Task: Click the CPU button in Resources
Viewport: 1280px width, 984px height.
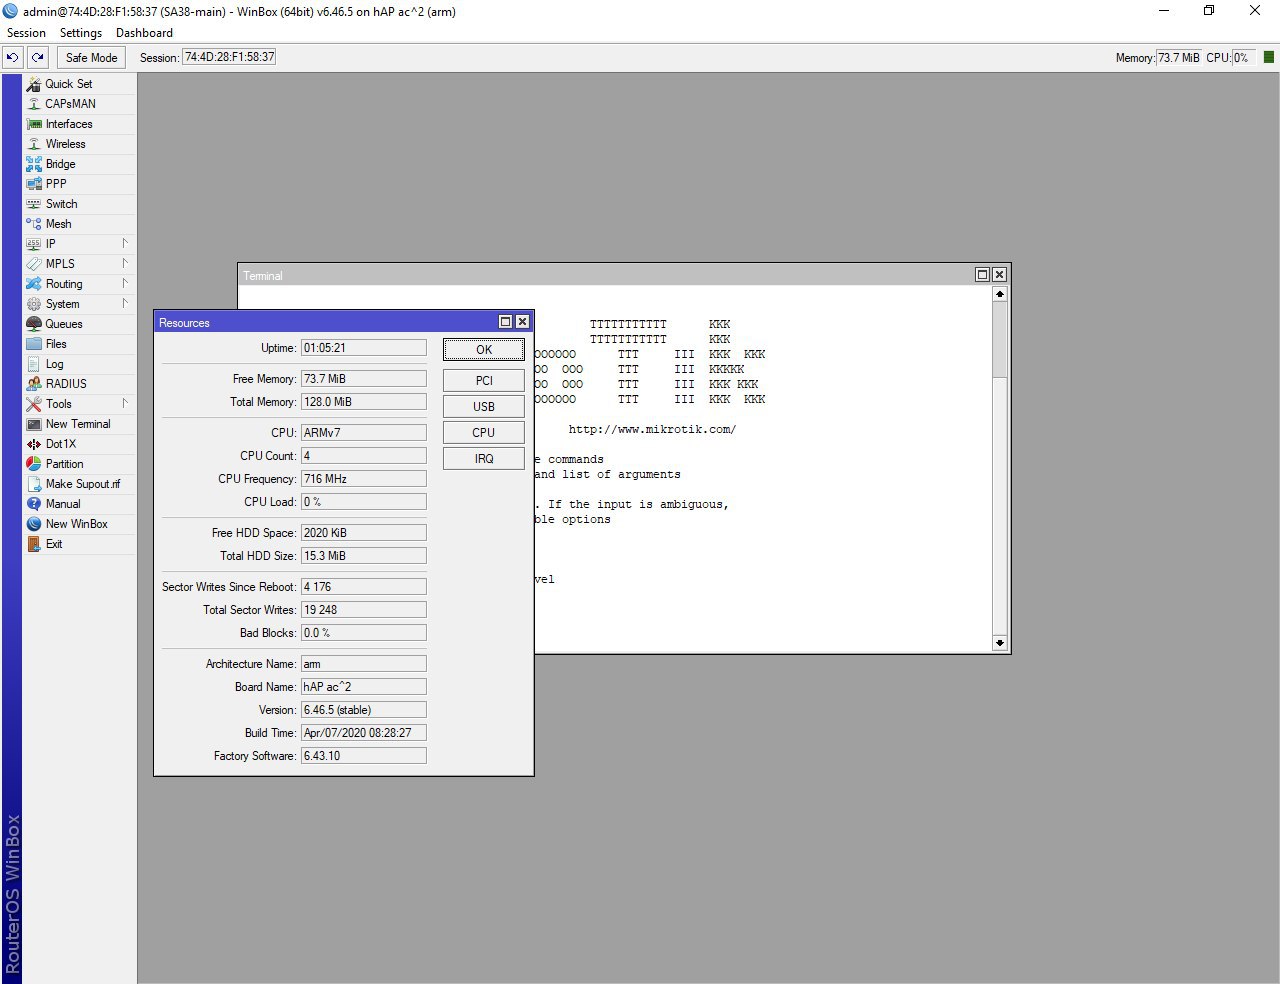Action: pos(484,433)
